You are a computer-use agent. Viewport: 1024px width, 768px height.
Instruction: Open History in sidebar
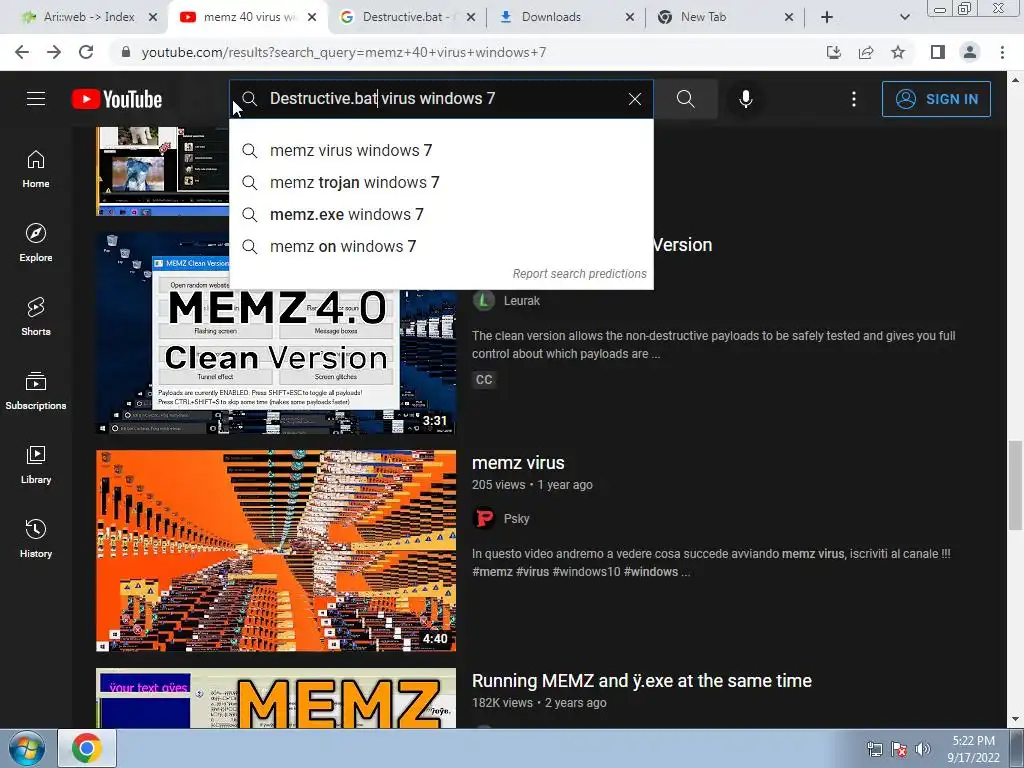point(36,538)
